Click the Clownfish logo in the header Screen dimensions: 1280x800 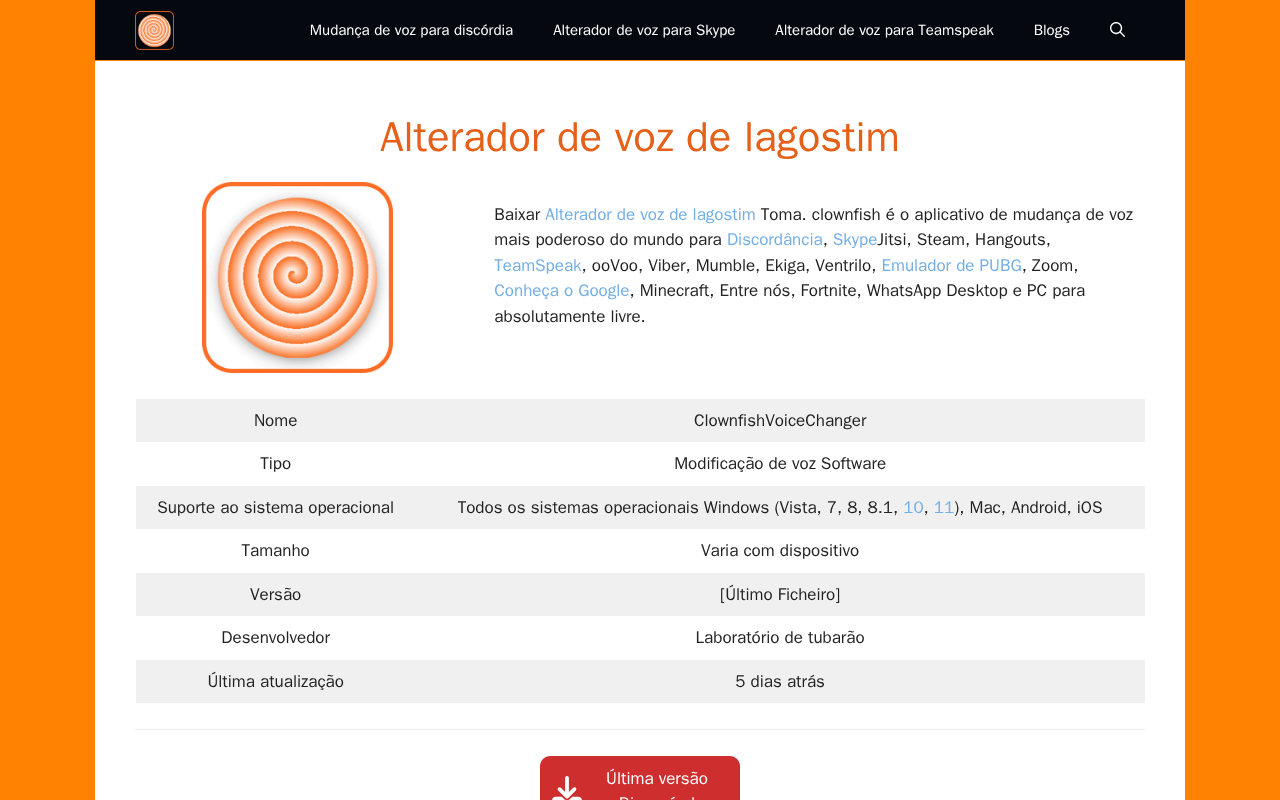[154, 30]
